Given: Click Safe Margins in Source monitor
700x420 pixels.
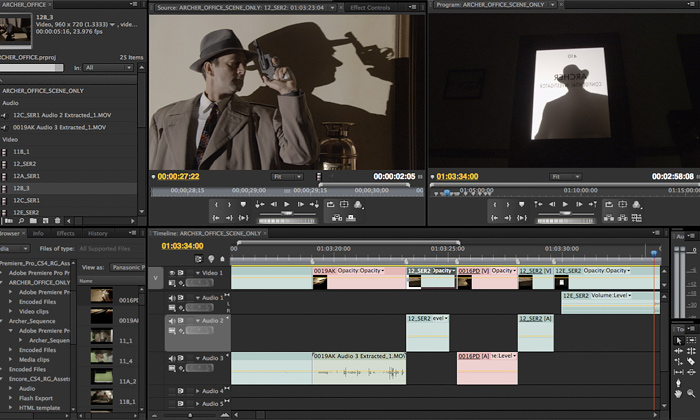Looking at the screenshot, I should (x=344, y=204).
